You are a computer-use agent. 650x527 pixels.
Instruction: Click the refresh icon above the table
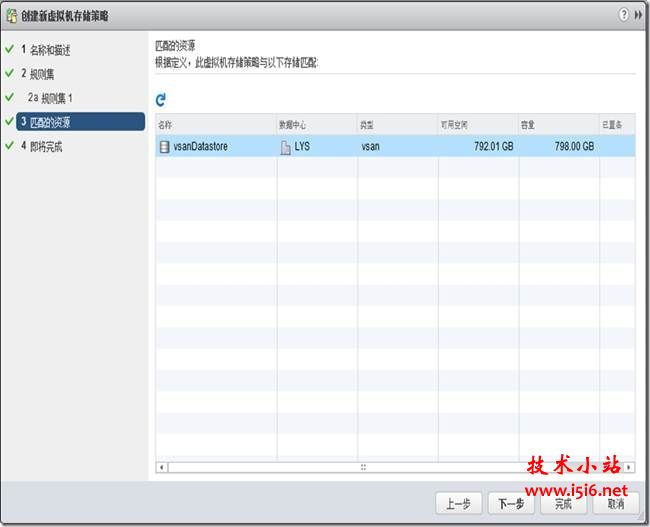pyautogui.click(x=161, y=100)
